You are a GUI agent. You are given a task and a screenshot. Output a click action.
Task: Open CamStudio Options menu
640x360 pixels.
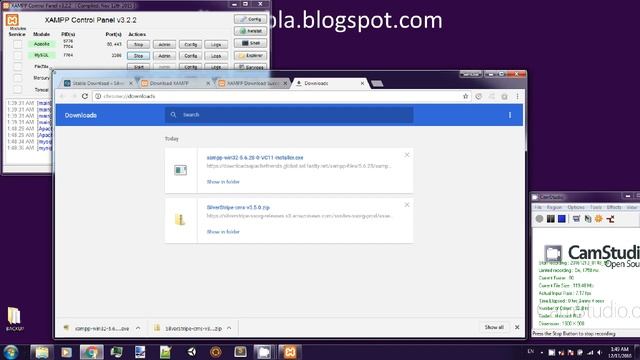576,207
